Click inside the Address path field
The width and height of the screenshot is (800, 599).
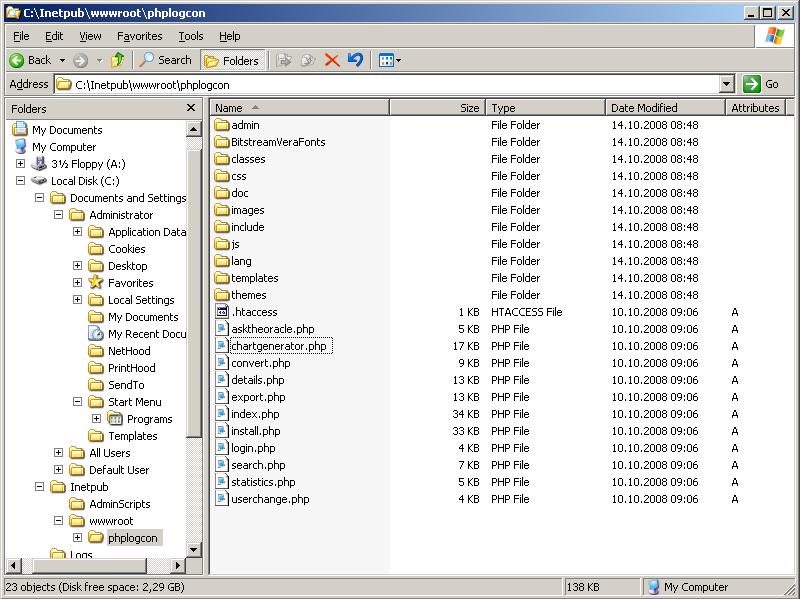(388, 84)
